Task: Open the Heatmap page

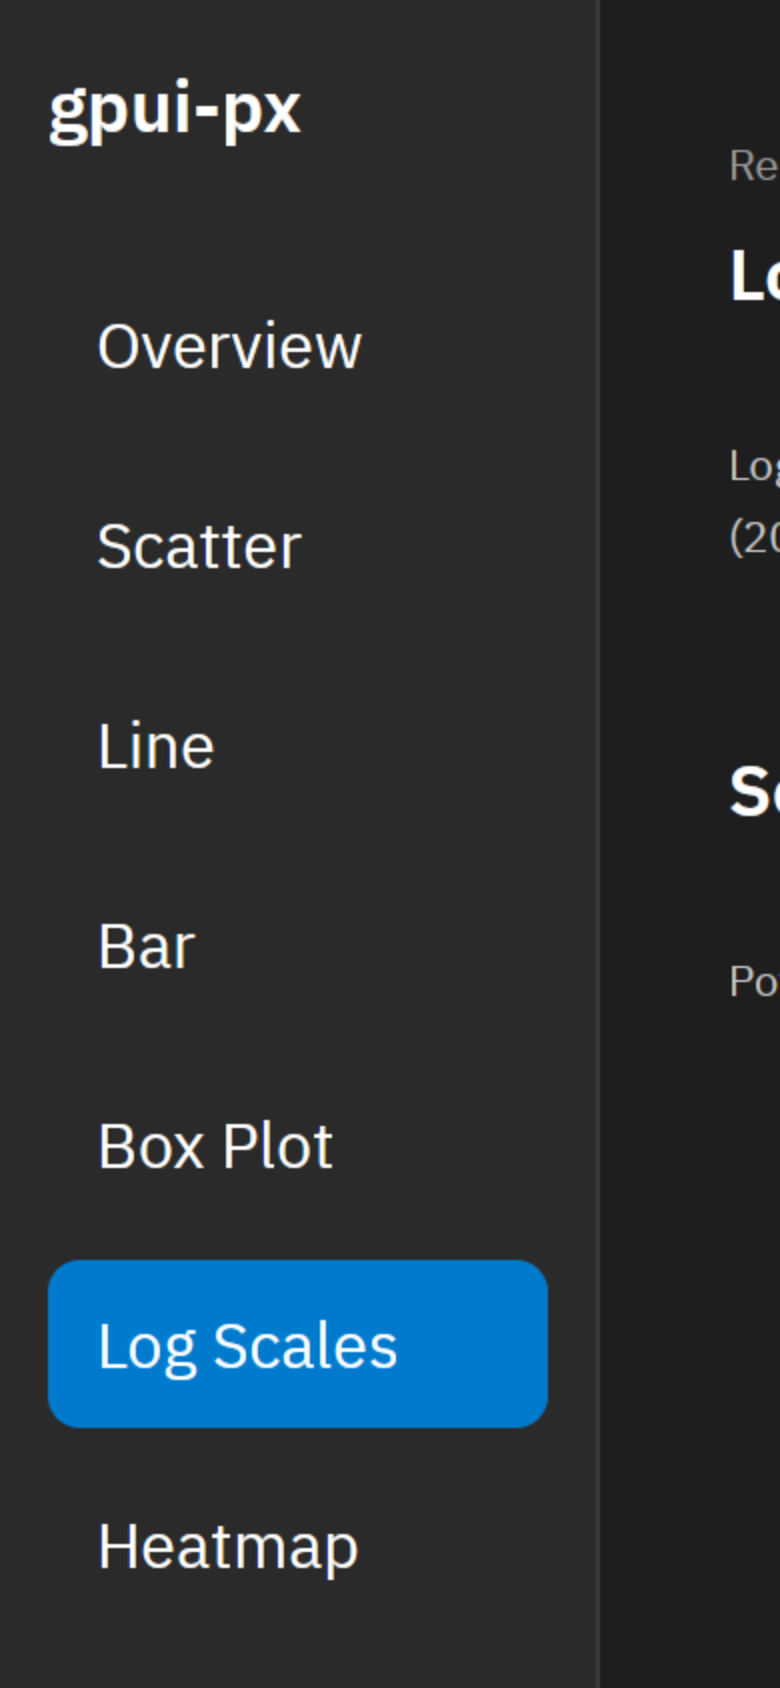Action: point(298,1546)
